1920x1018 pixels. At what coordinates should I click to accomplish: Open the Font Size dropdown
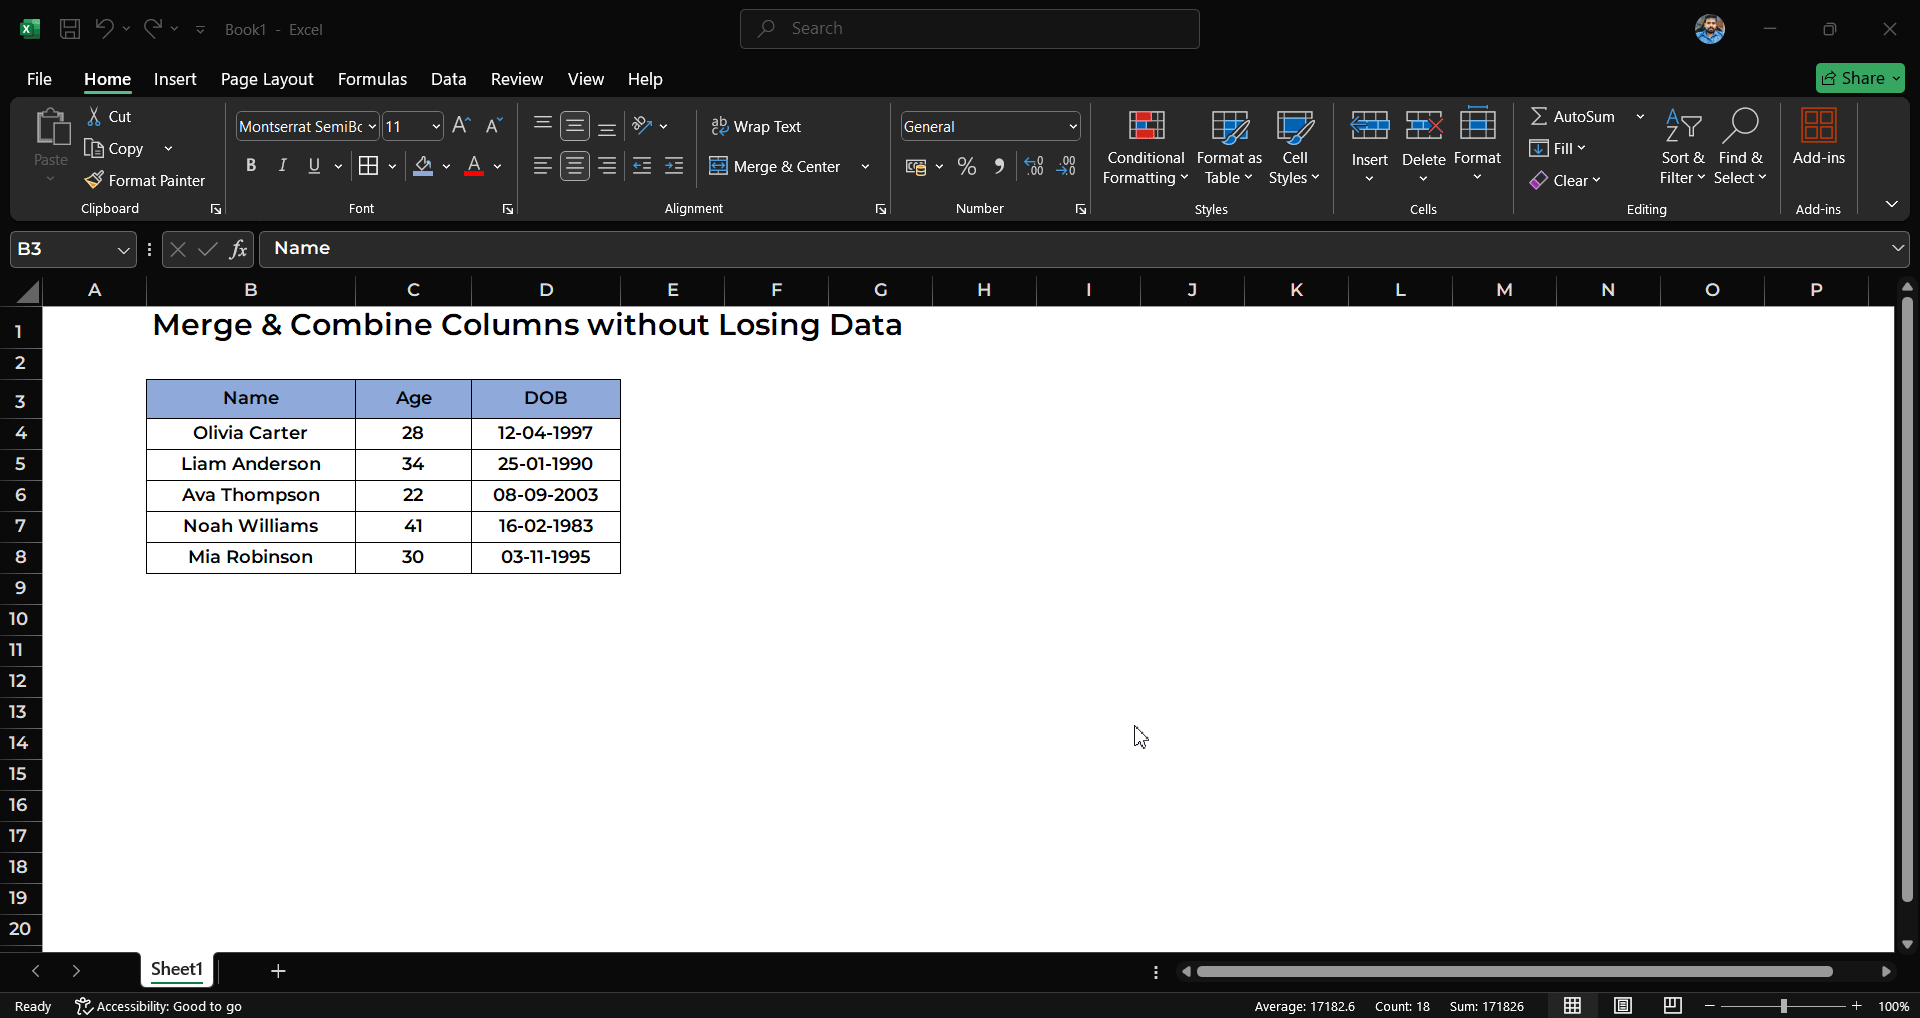tap(434, 126)
